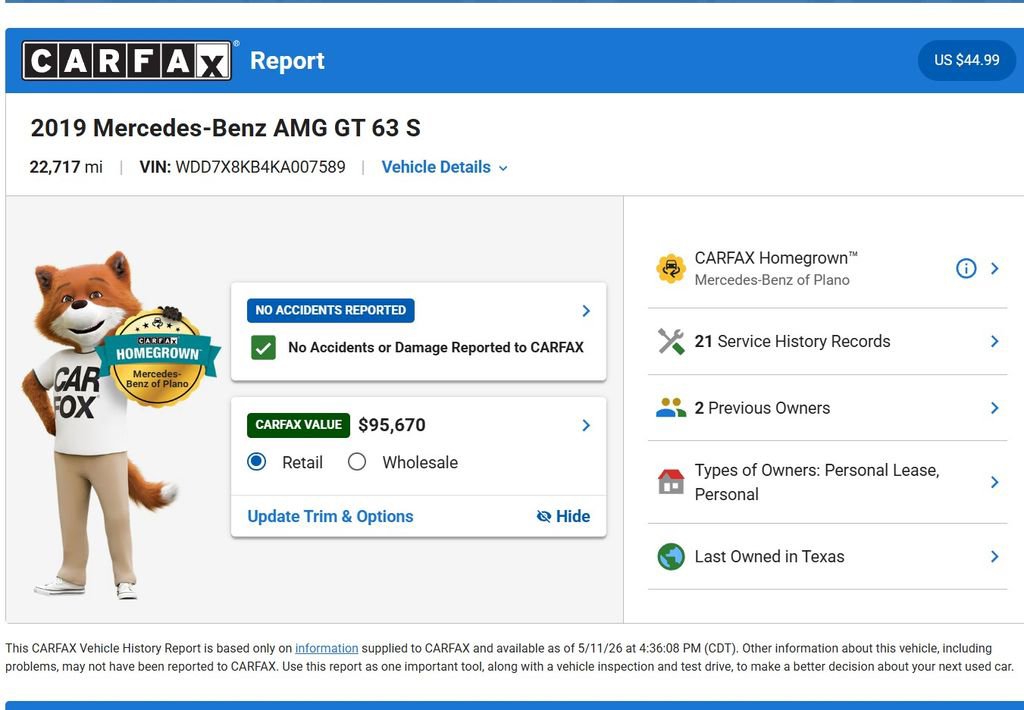Open the CARFAX Value chevron
1024x710 pixels.
tap(586, 425)
